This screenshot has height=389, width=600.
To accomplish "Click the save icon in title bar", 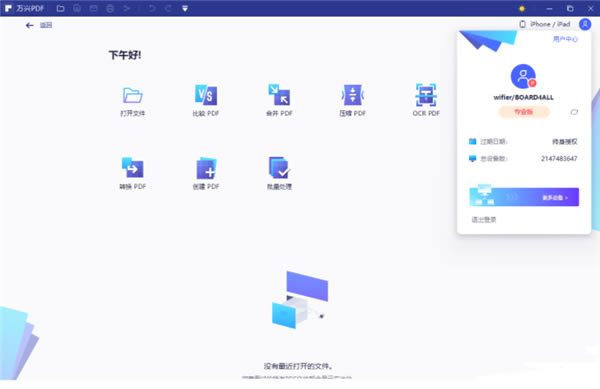I will (x=77, y=8).
